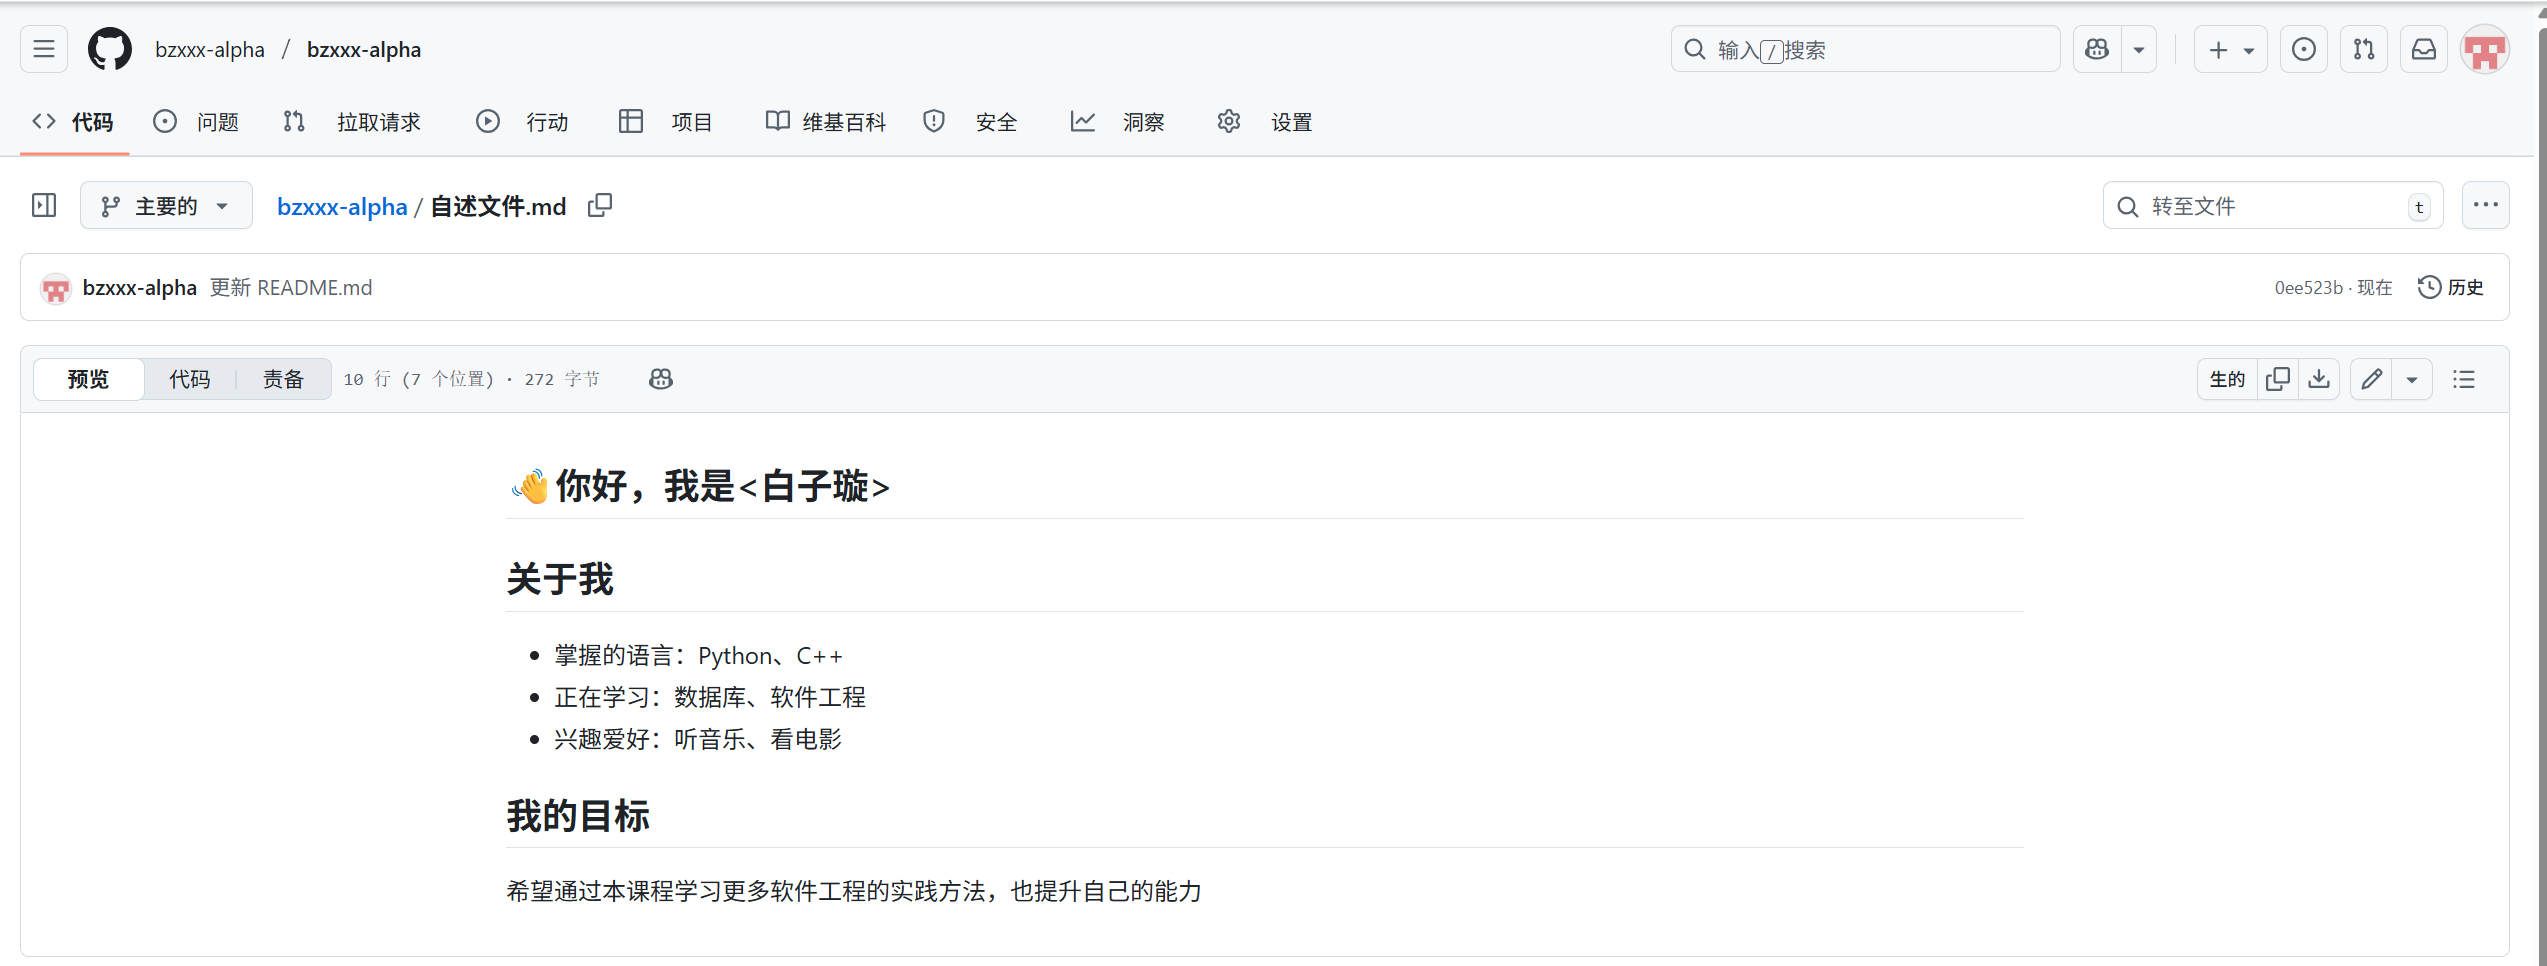Open the notifications inbox
This screenshot has height=966, width=2547.
click(2423, 48)
